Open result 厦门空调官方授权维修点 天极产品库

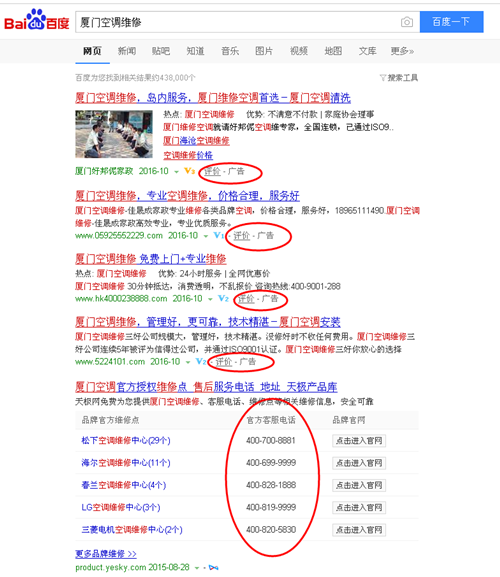(206, 387)
